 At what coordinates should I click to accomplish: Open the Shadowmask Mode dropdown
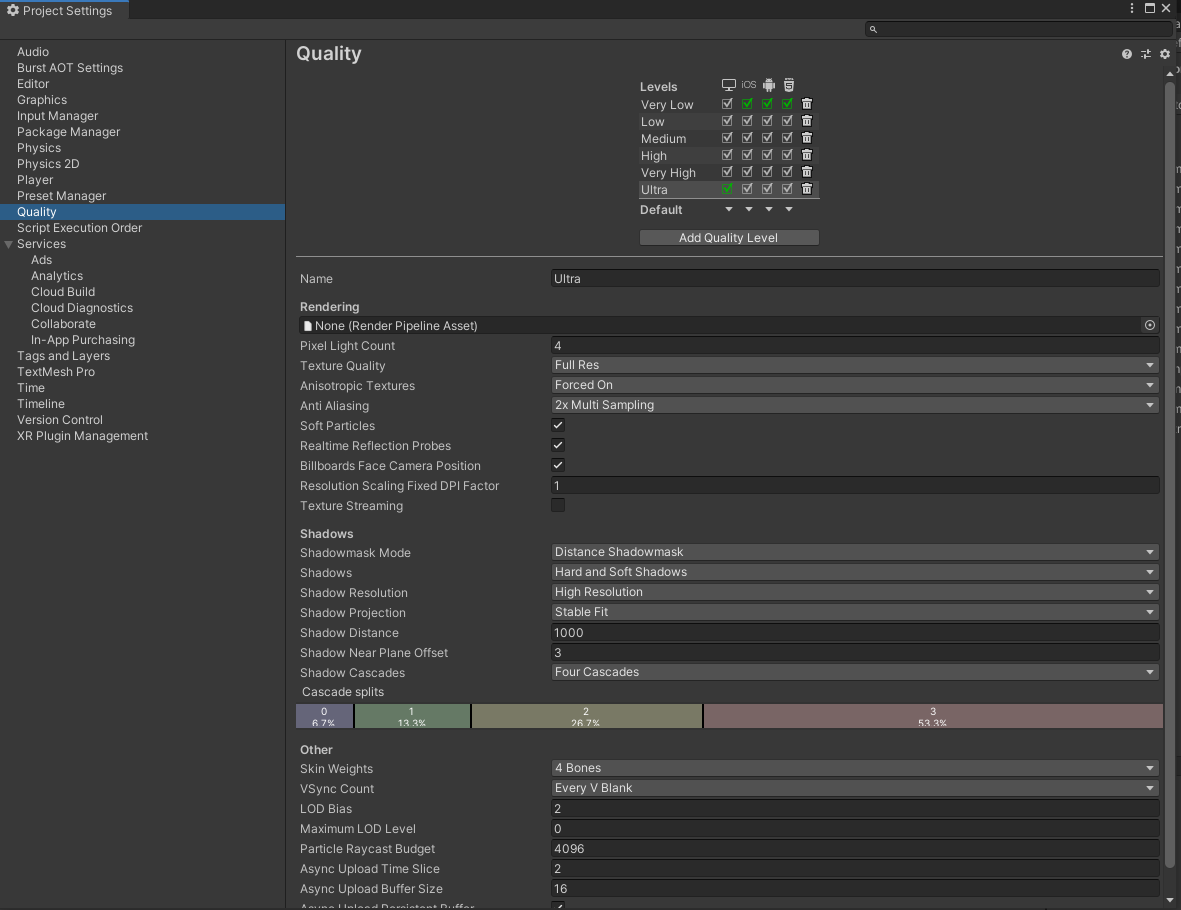click(853, 551)
